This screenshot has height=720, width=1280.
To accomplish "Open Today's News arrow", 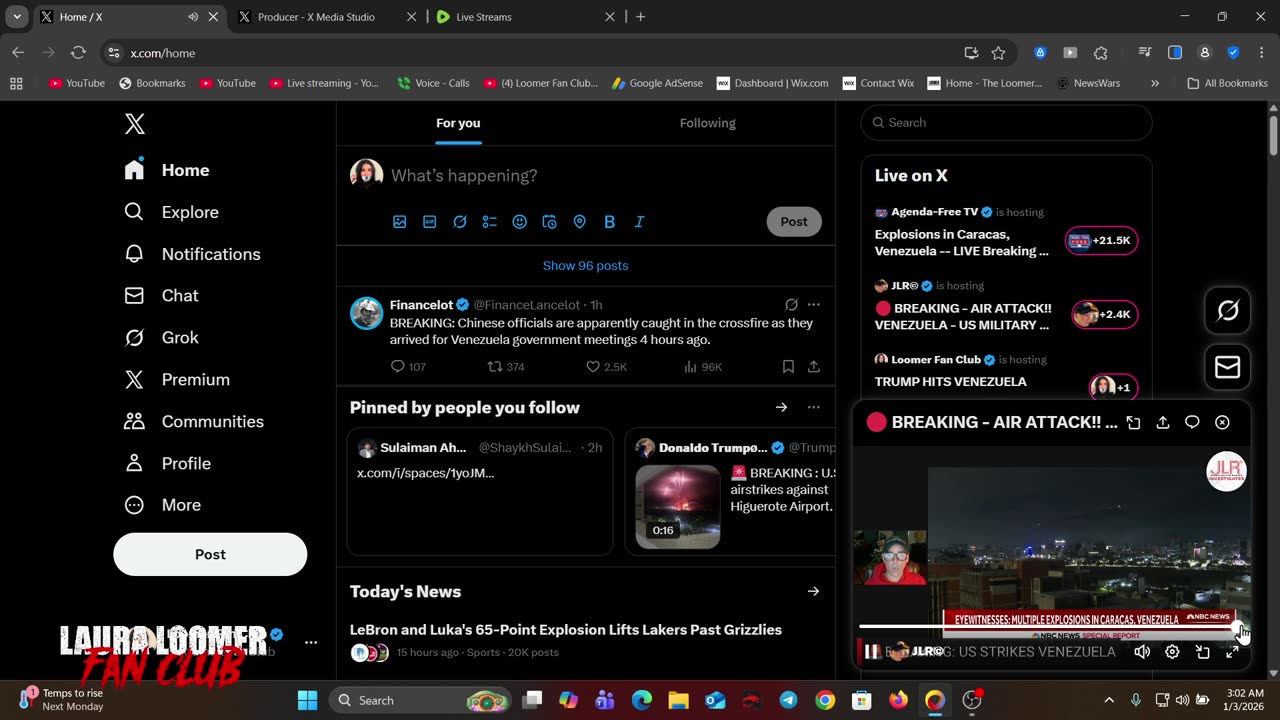I will tap(813, 592).
